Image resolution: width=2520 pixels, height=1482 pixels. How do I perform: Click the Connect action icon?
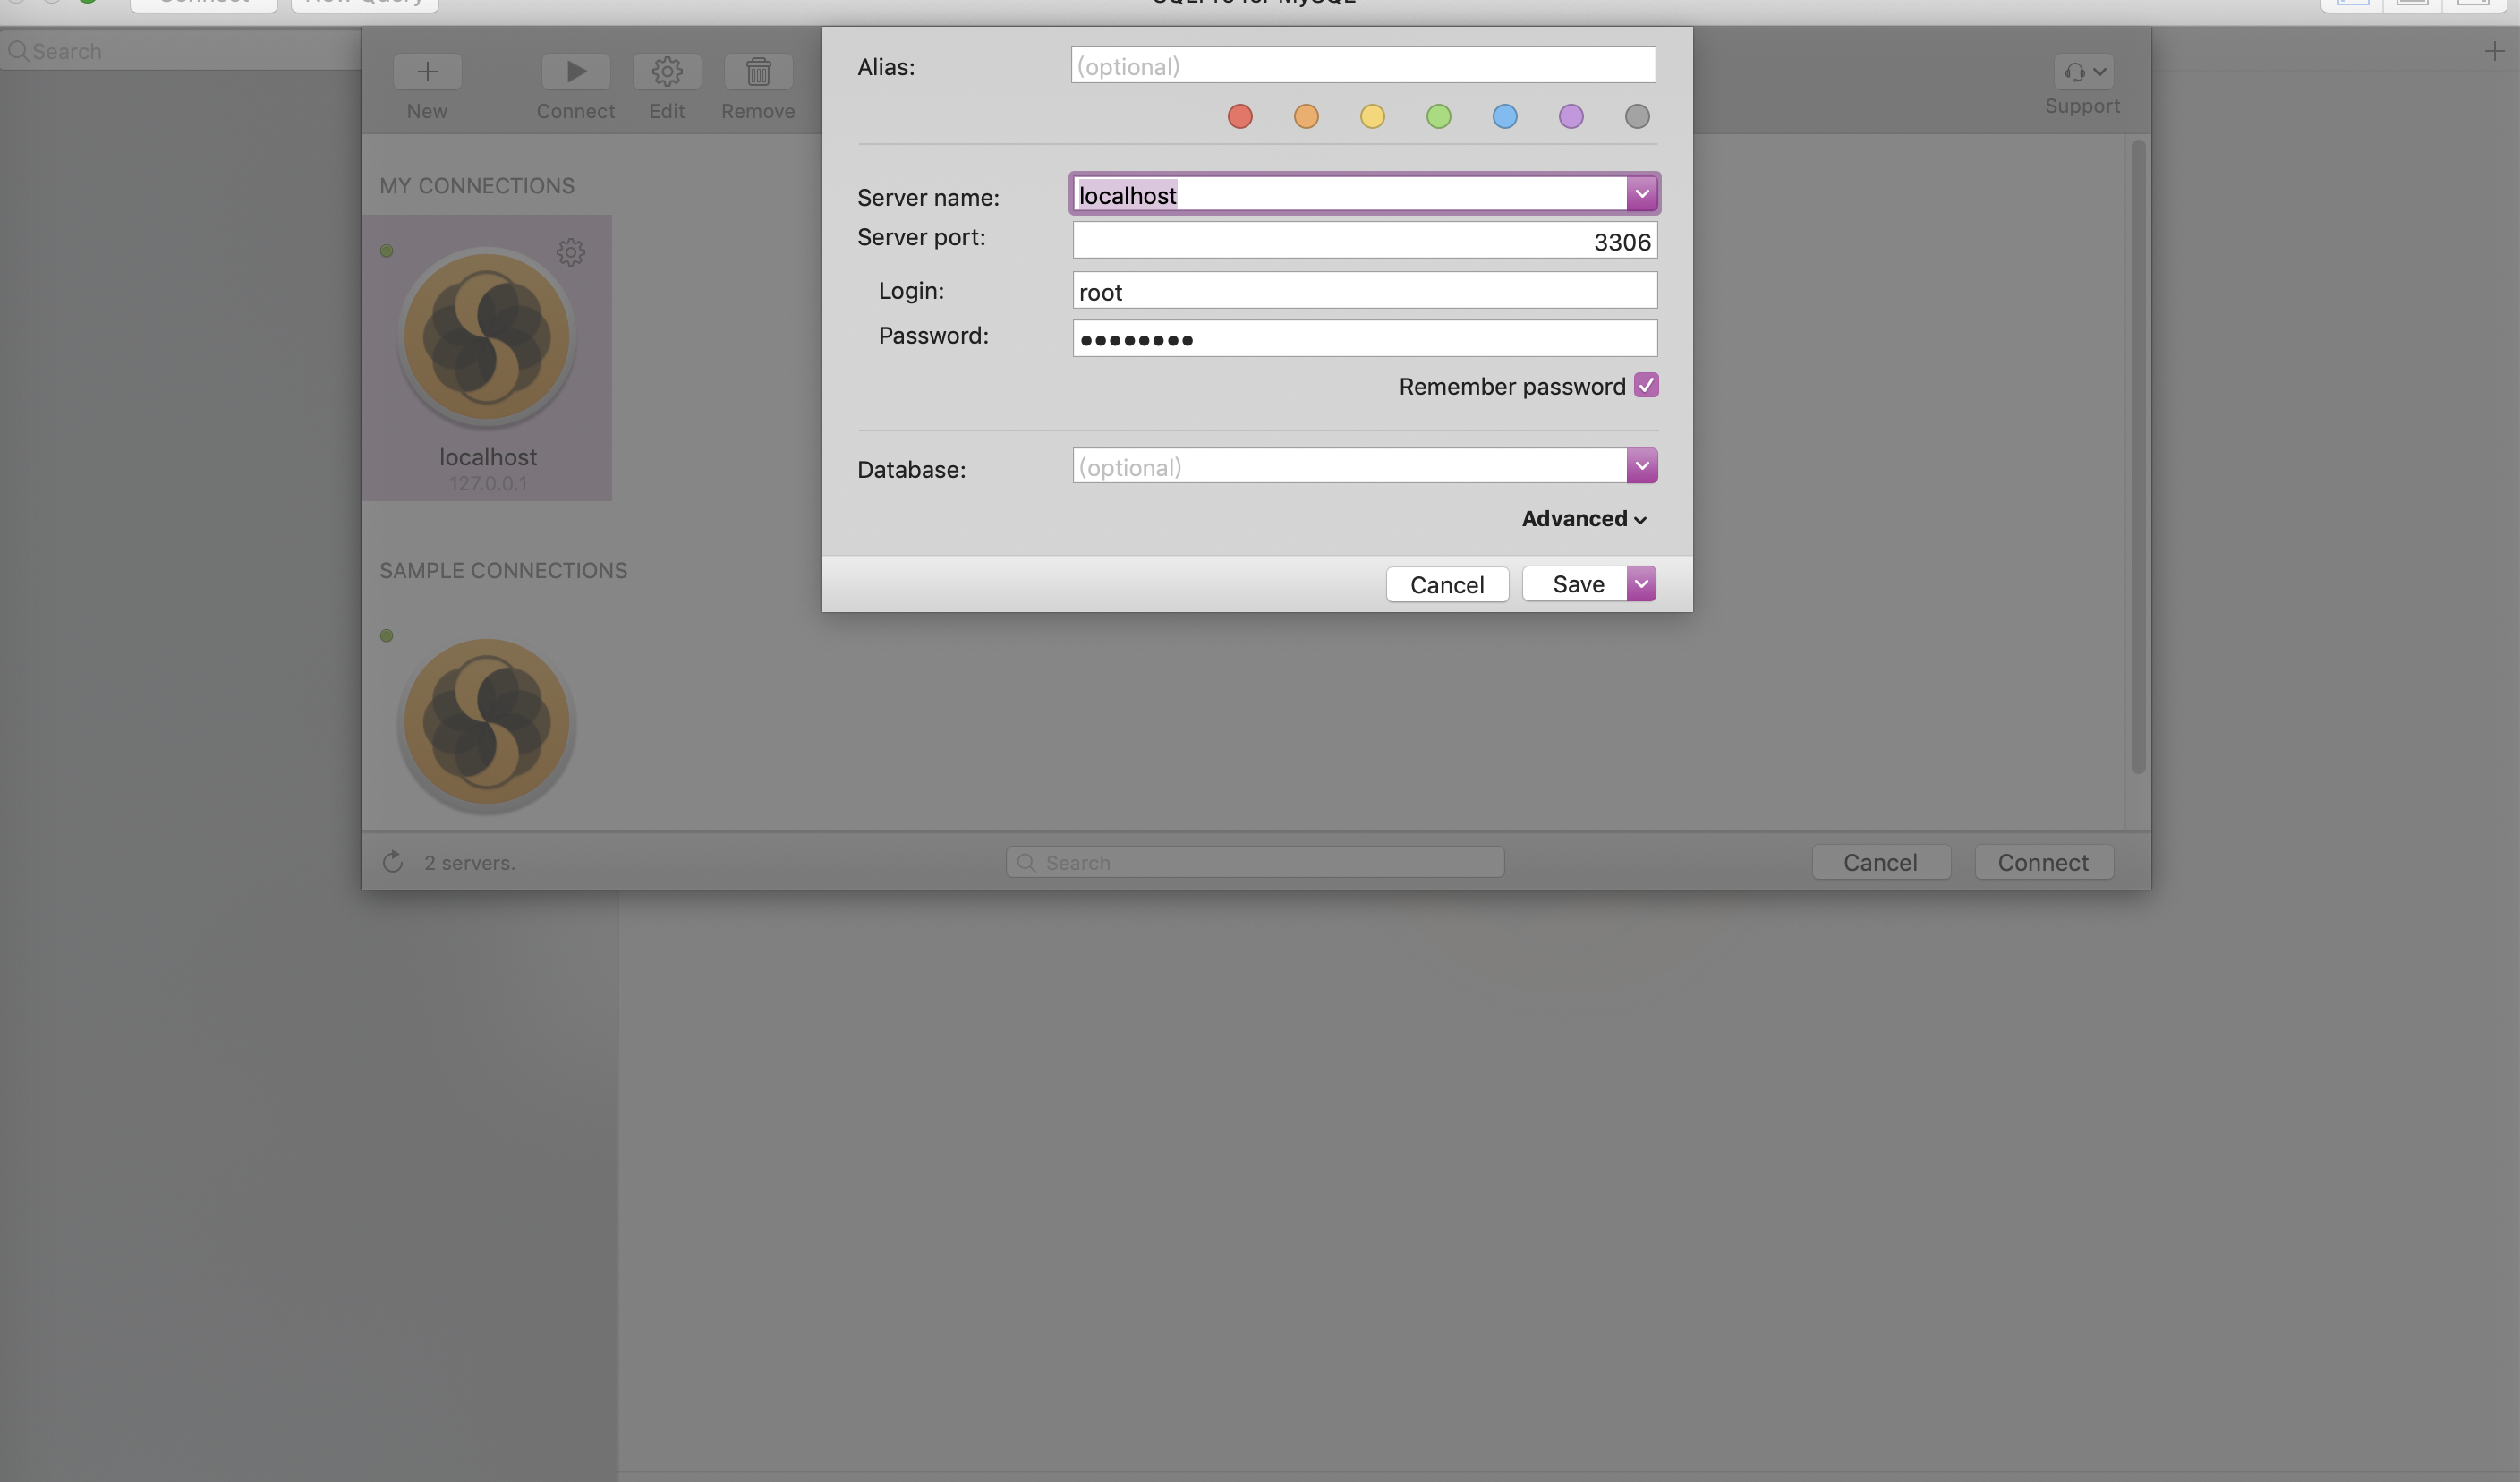click(575, 71)
